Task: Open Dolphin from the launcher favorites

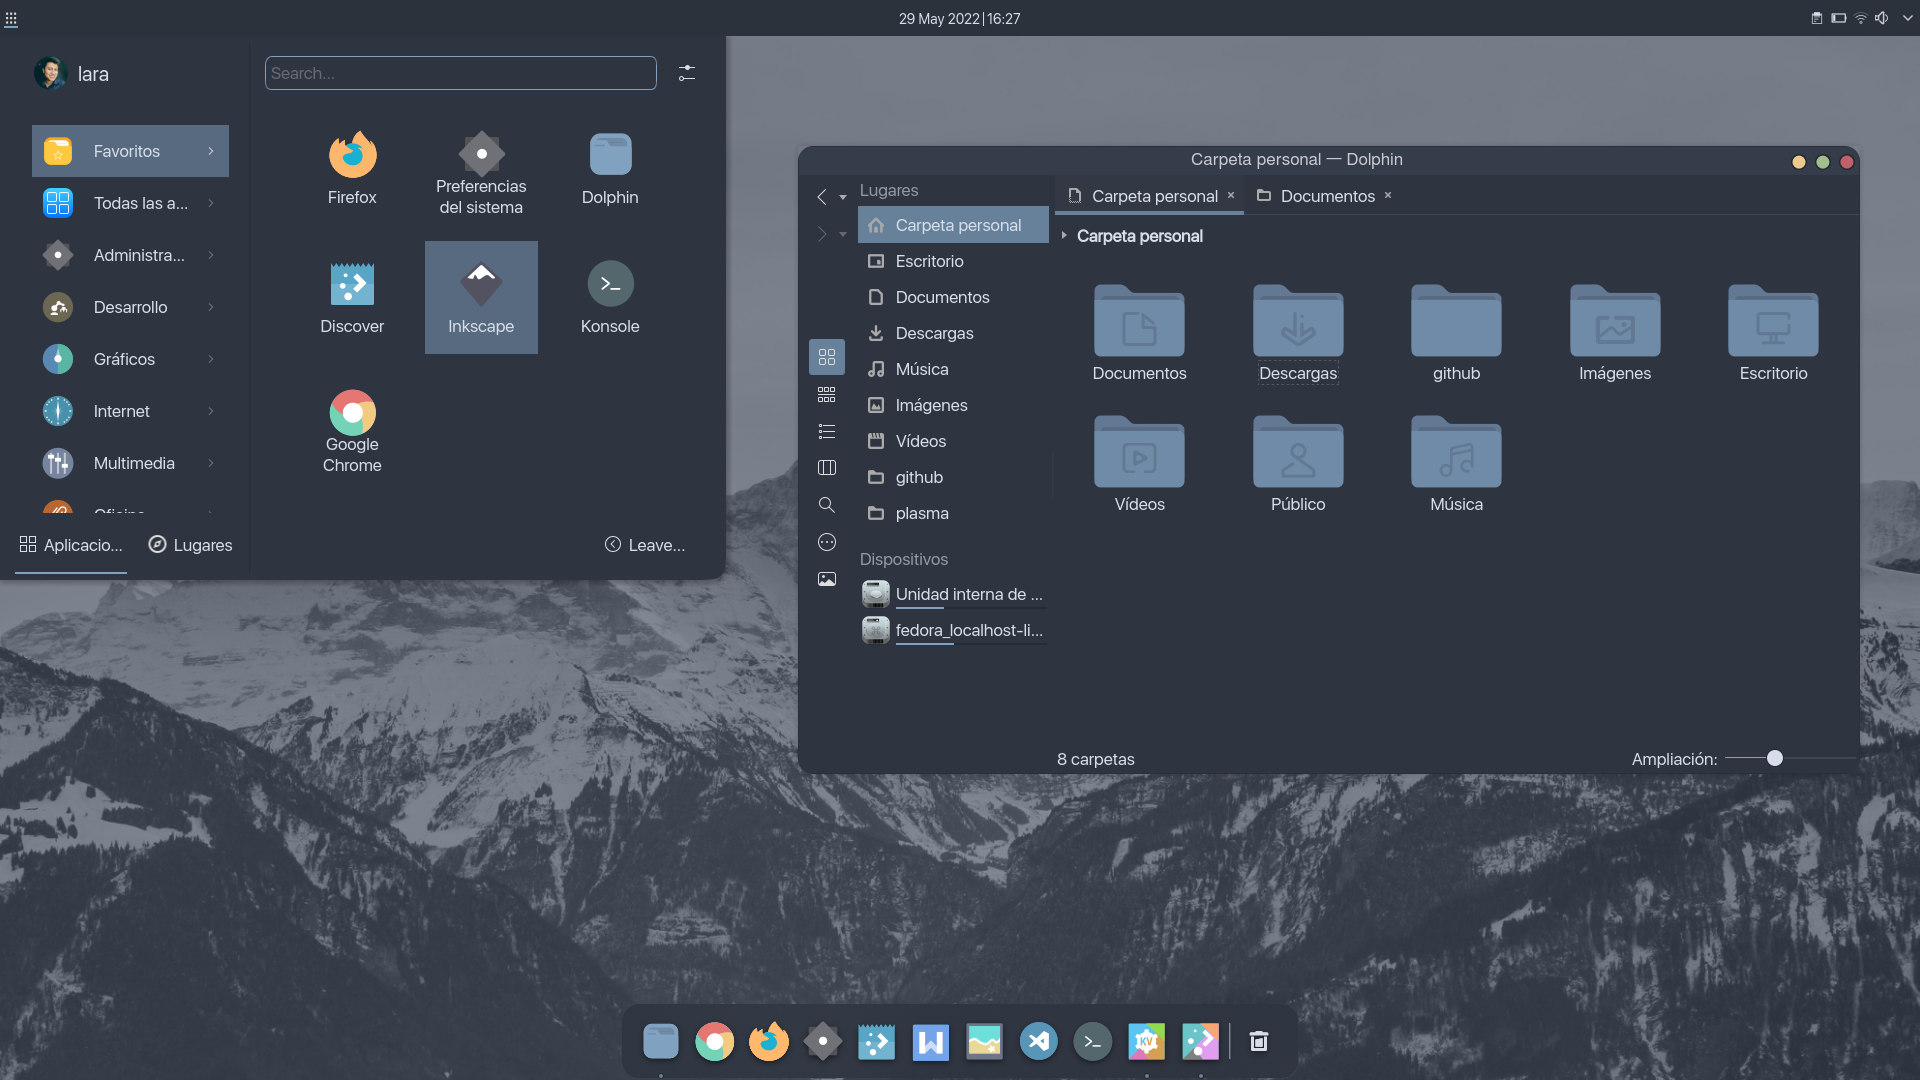Action: click(610, 168)
